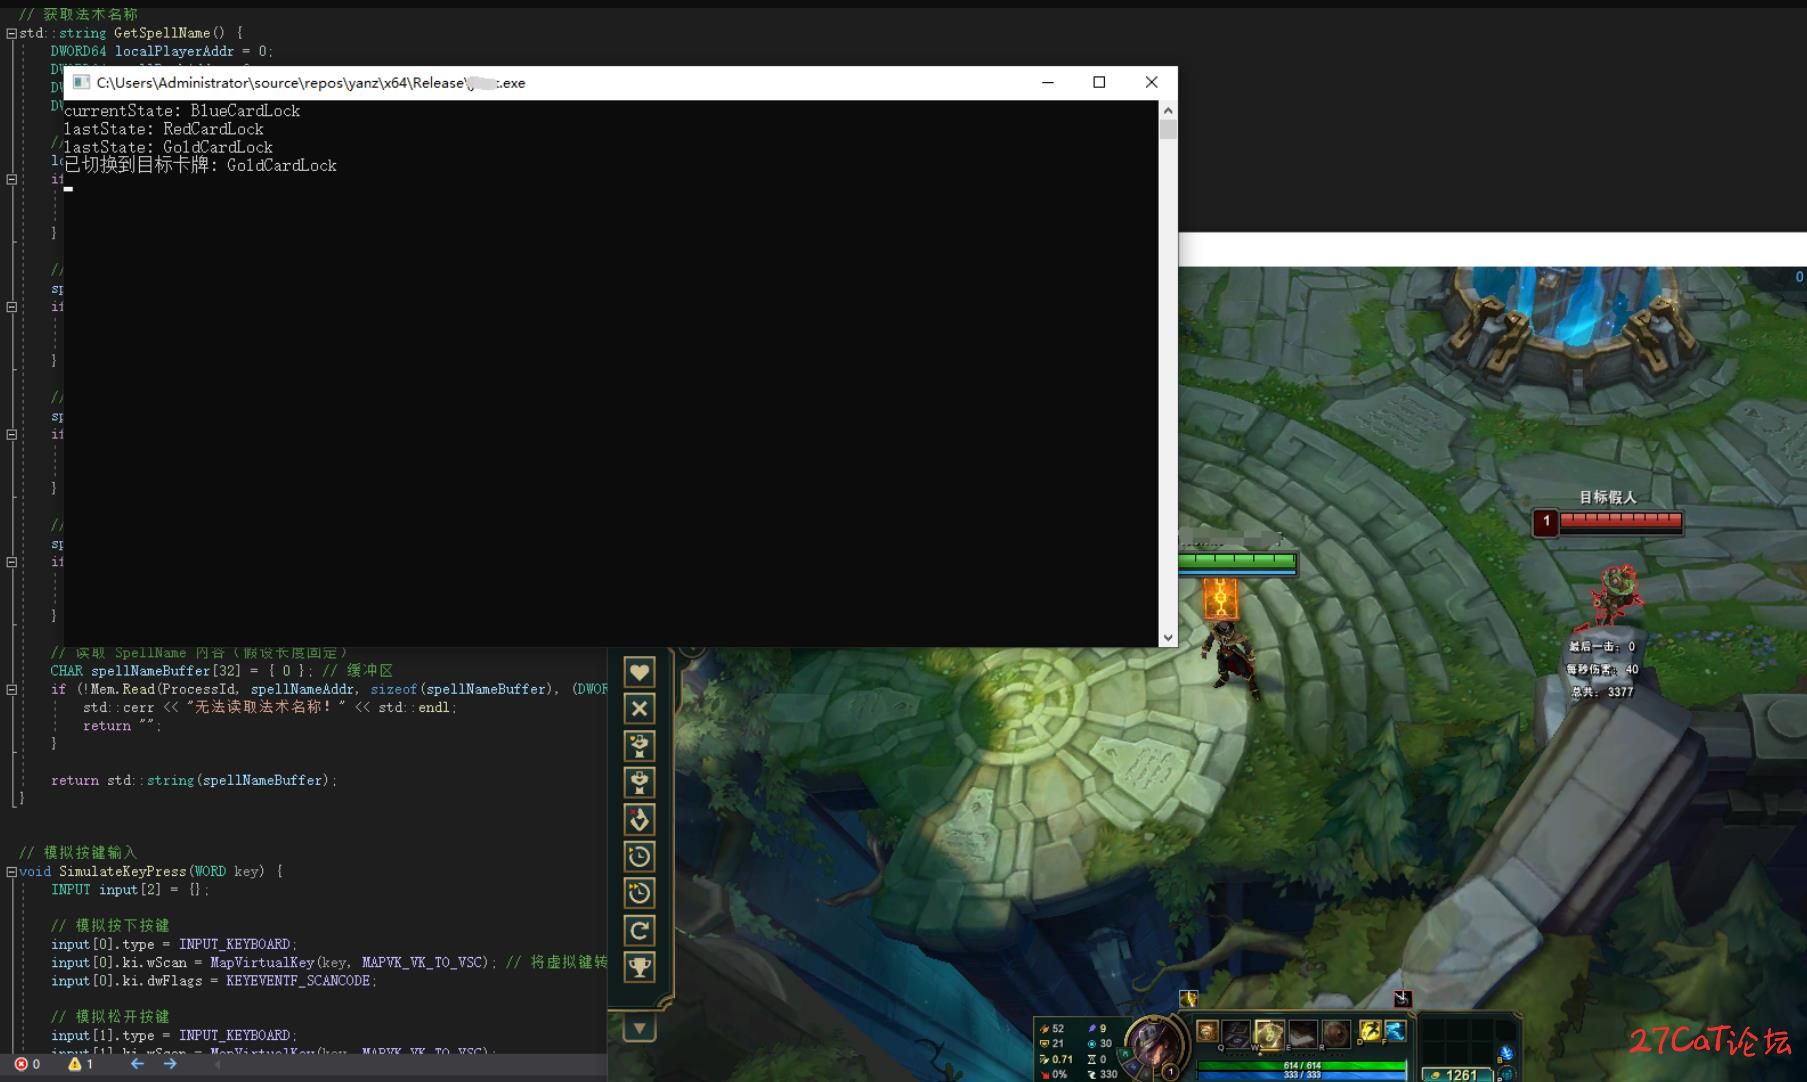Click the Q ability icon
The image size is (1807, 1082).
click(1236, 1033)
